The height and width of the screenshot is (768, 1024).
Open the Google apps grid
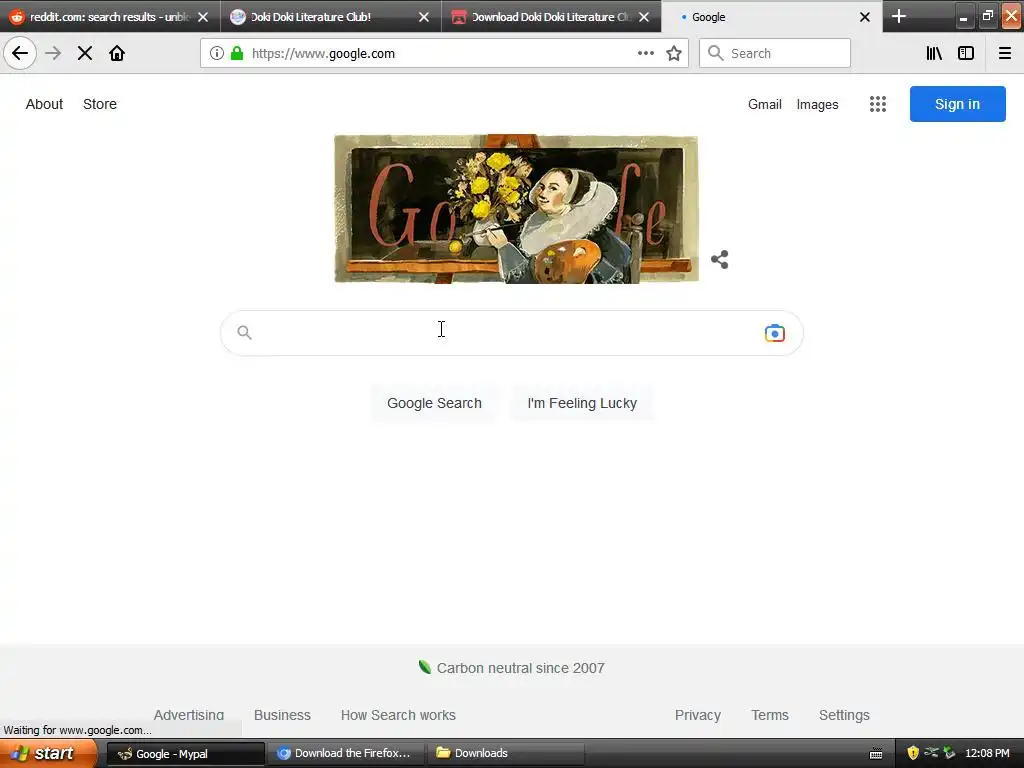coord(878,104)
